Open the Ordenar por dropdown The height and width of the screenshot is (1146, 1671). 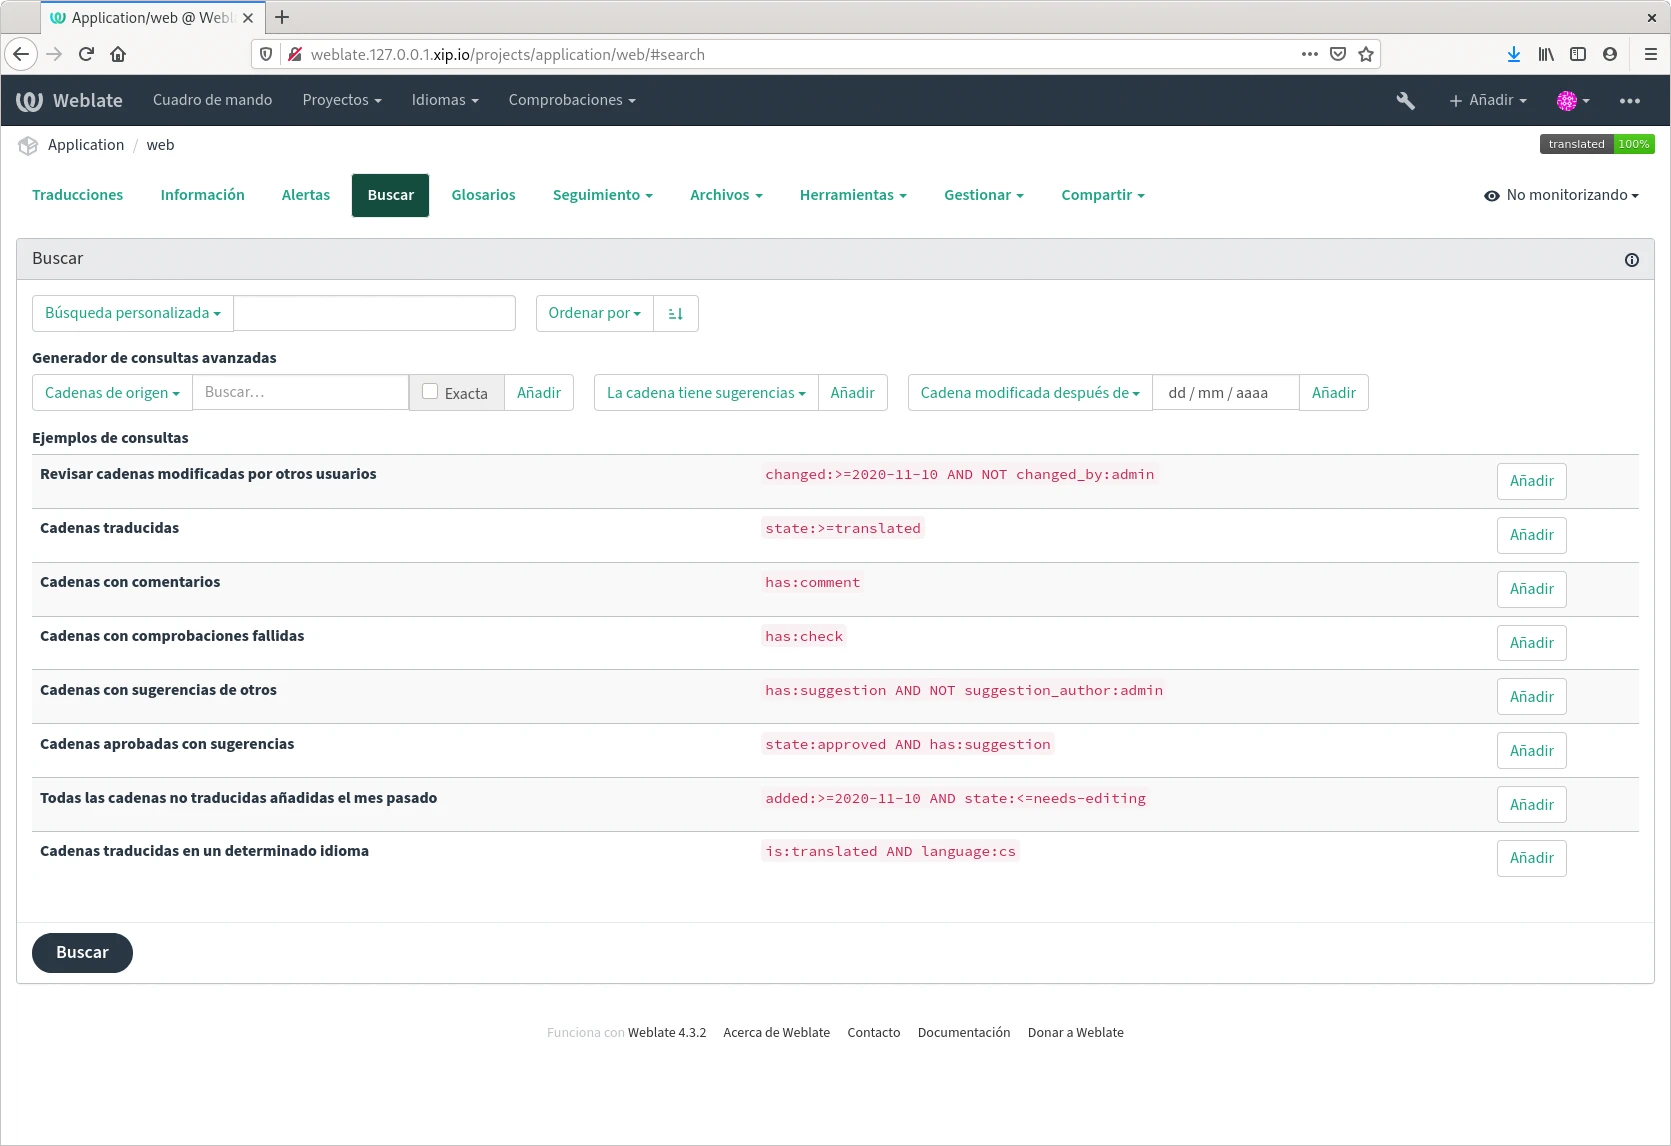point(594,314)
